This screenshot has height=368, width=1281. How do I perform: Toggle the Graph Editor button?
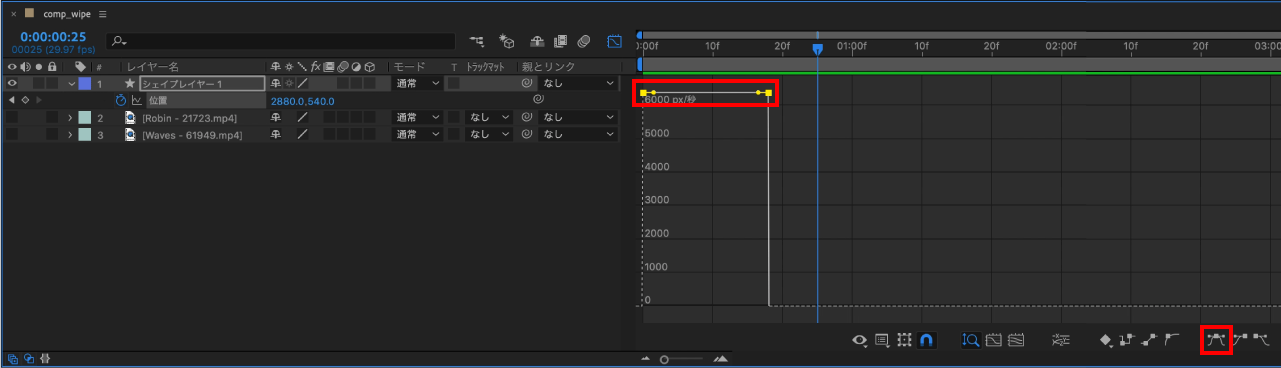click(x=615, y=42)
